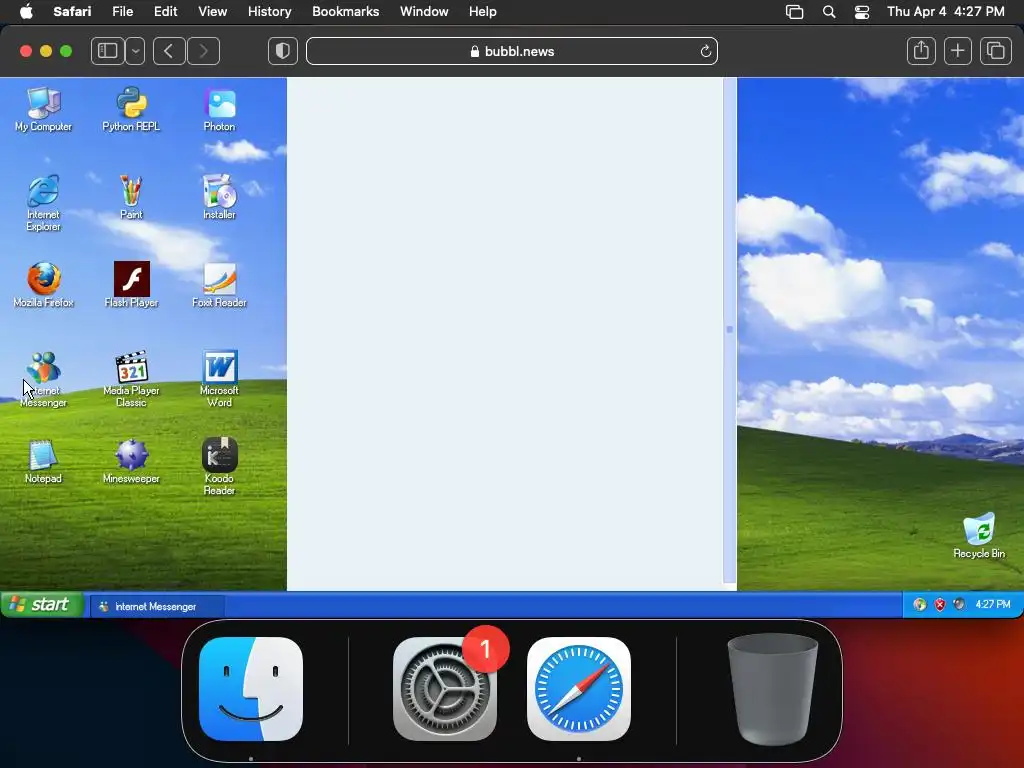Image resolution: width=1024 pixels, height=768 pixels.
Task: Launch Mozilla Firefox from the desktop
Action: click(x=43, y=285)
